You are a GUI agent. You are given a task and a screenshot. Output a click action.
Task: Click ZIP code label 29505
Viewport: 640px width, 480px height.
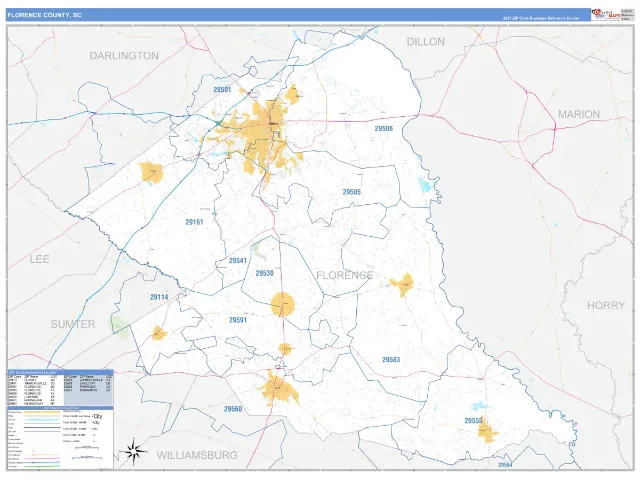point(351,192)
